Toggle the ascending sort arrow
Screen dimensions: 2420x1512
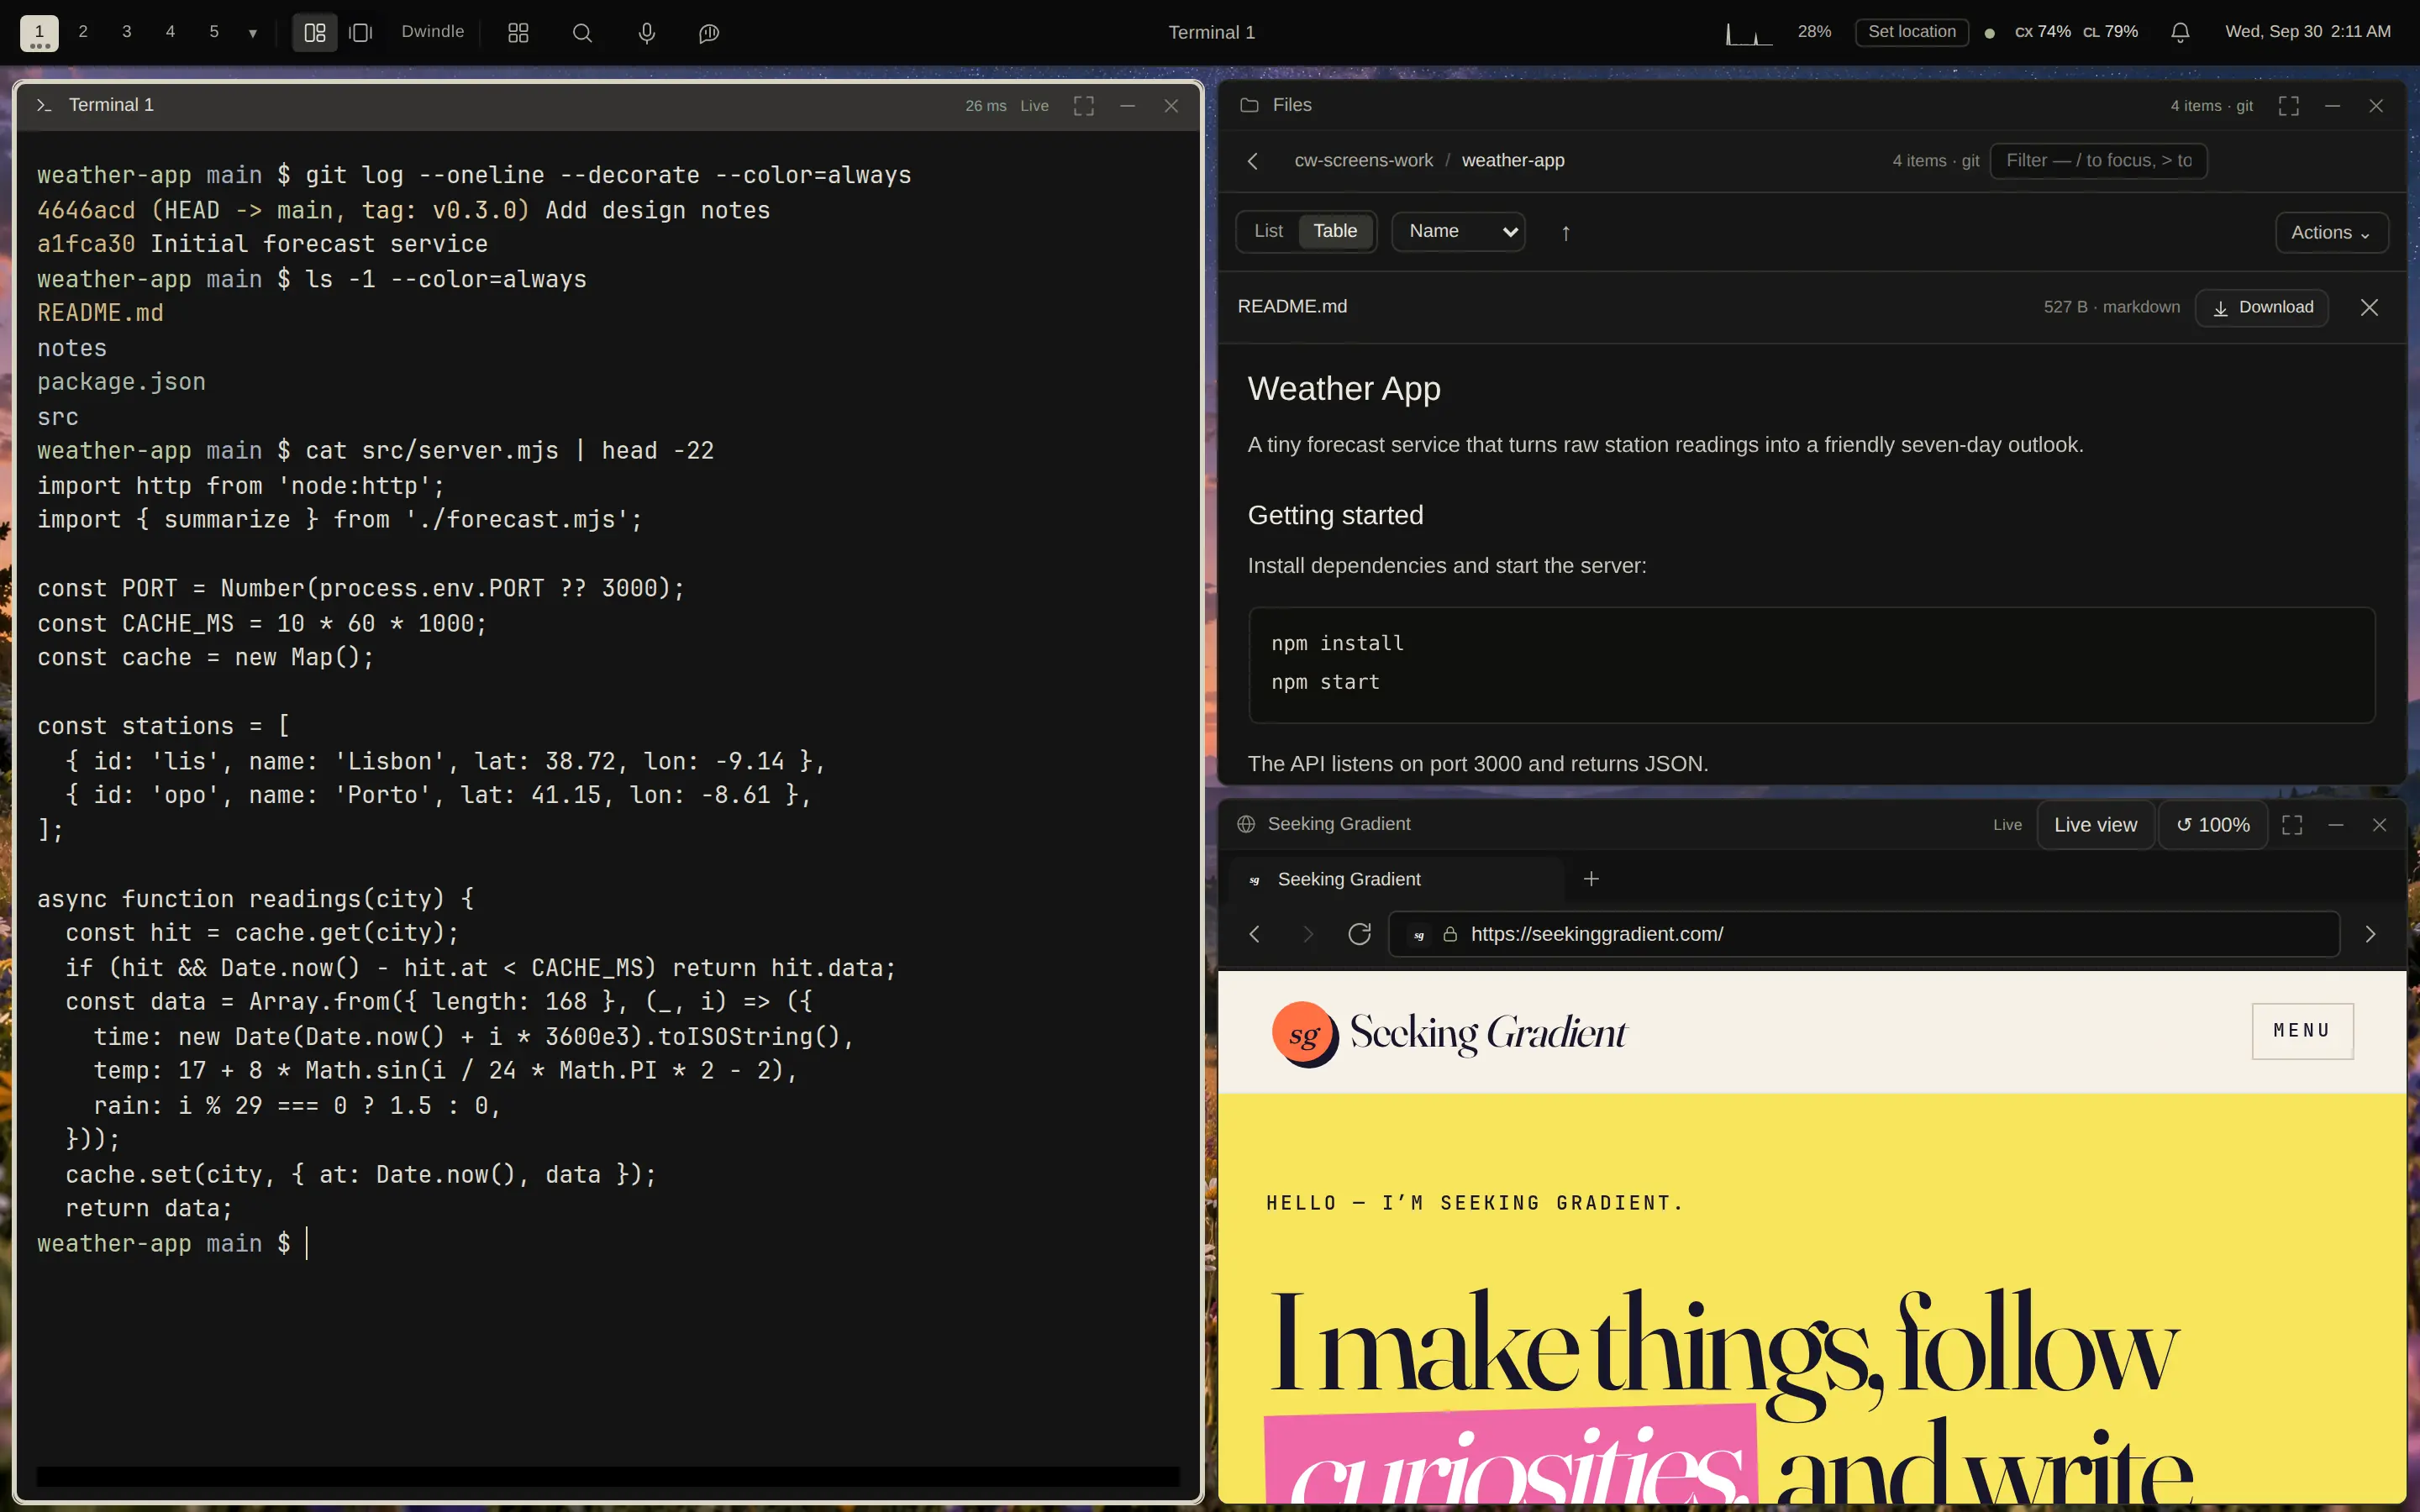[1566, 233]
